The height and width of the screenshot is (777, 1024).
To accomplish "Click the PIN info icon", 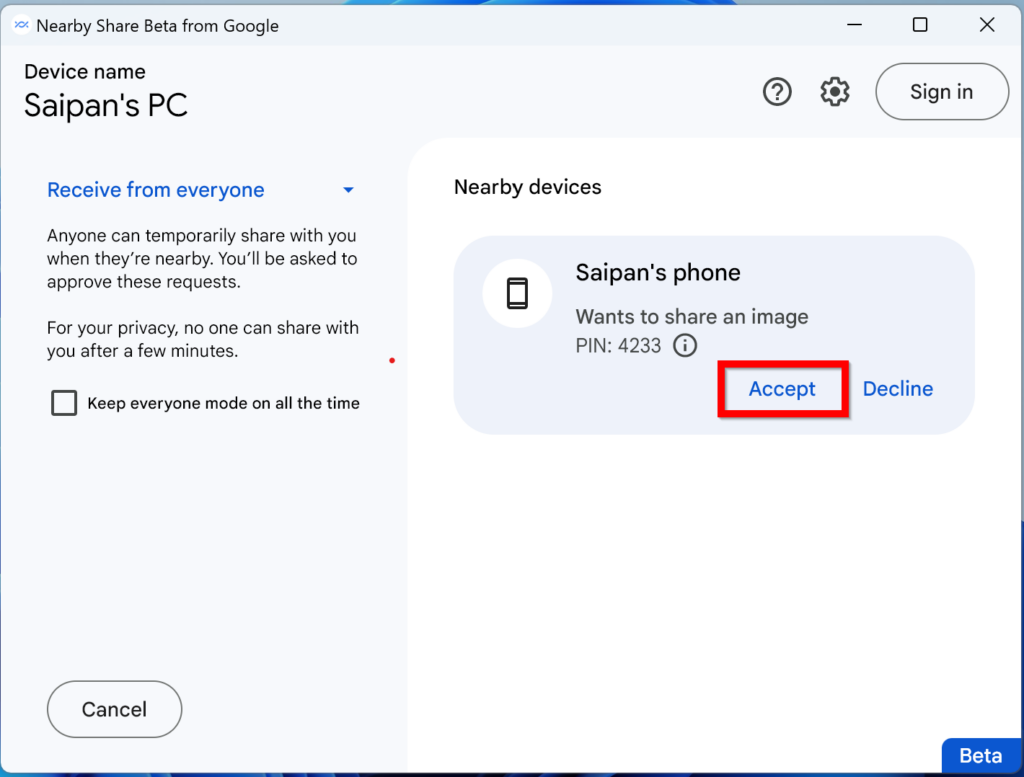I will coord(685,346).
